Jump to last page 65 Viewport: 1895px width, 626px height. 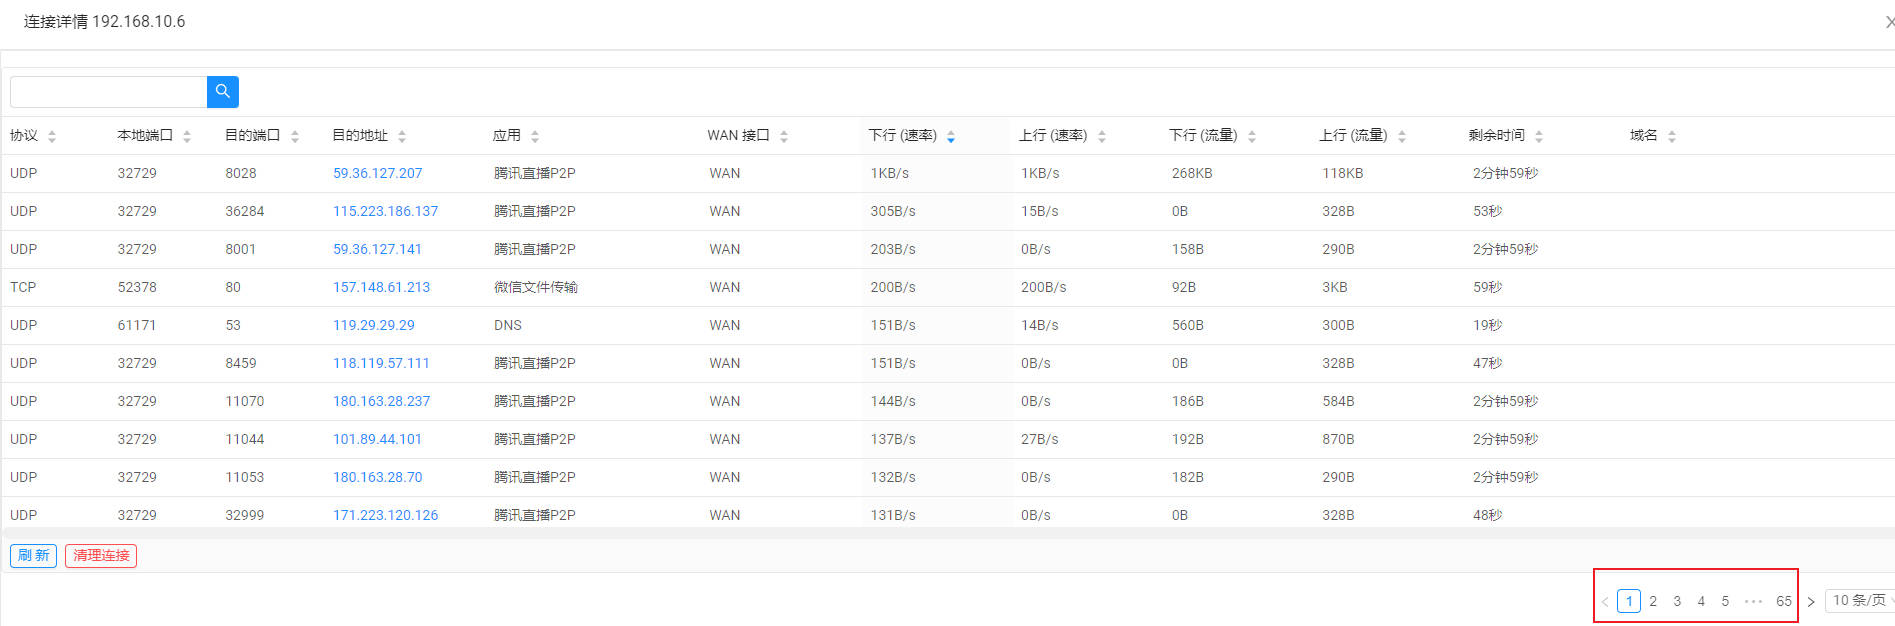1784,601
